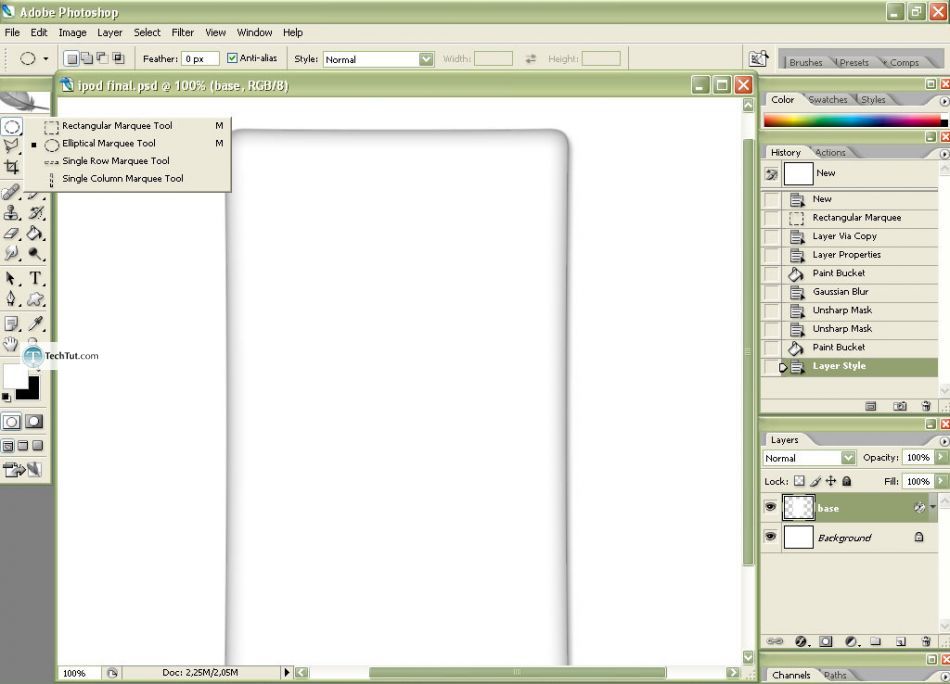The width and height of the screenshot is (950, 684).
Task: Toggle lock position move icon
Action: (x=831, y=481)
